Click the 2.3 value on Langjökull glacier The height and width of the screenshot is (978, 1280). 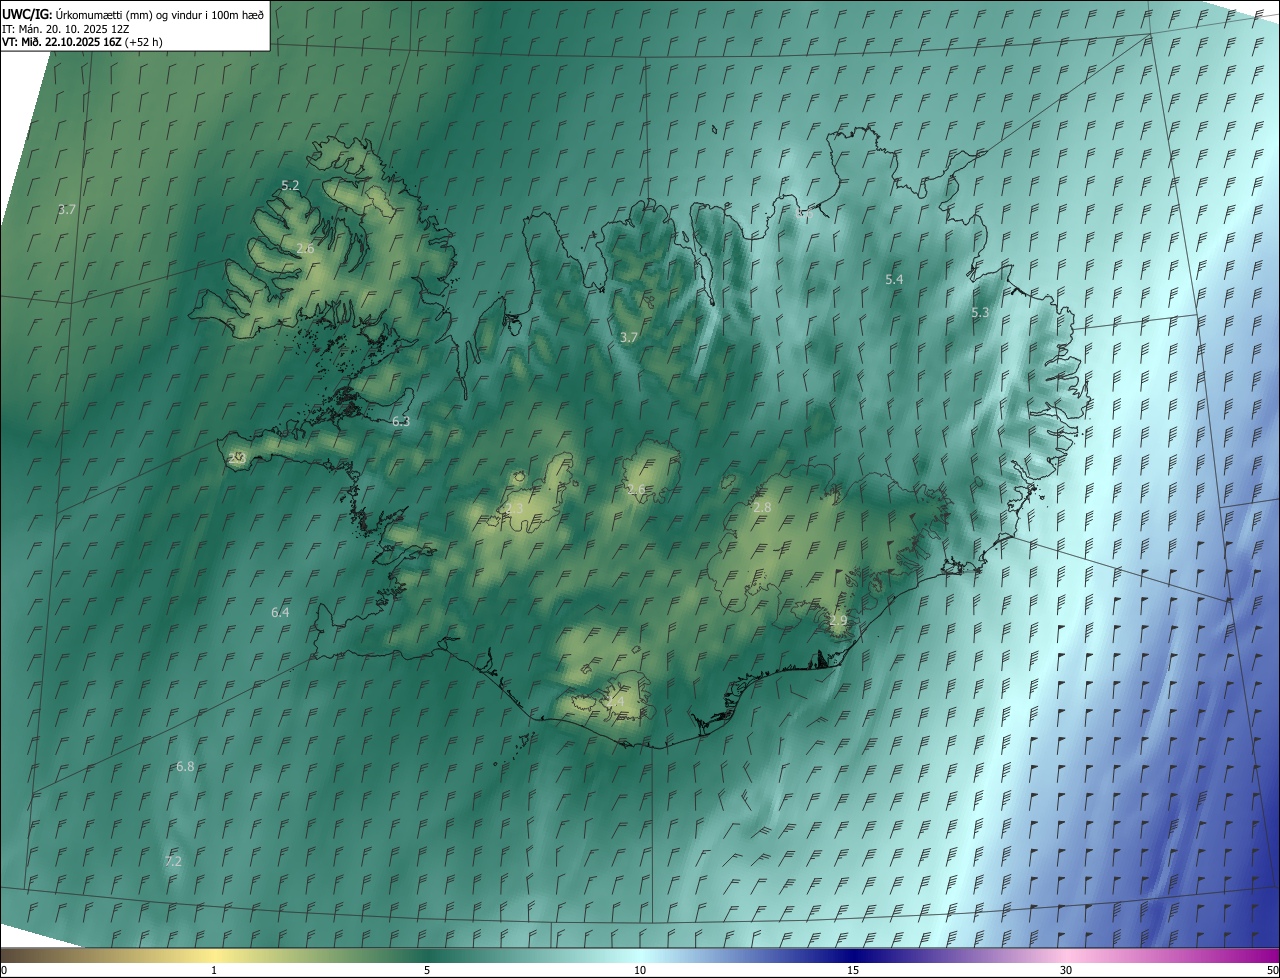point(514,508)
